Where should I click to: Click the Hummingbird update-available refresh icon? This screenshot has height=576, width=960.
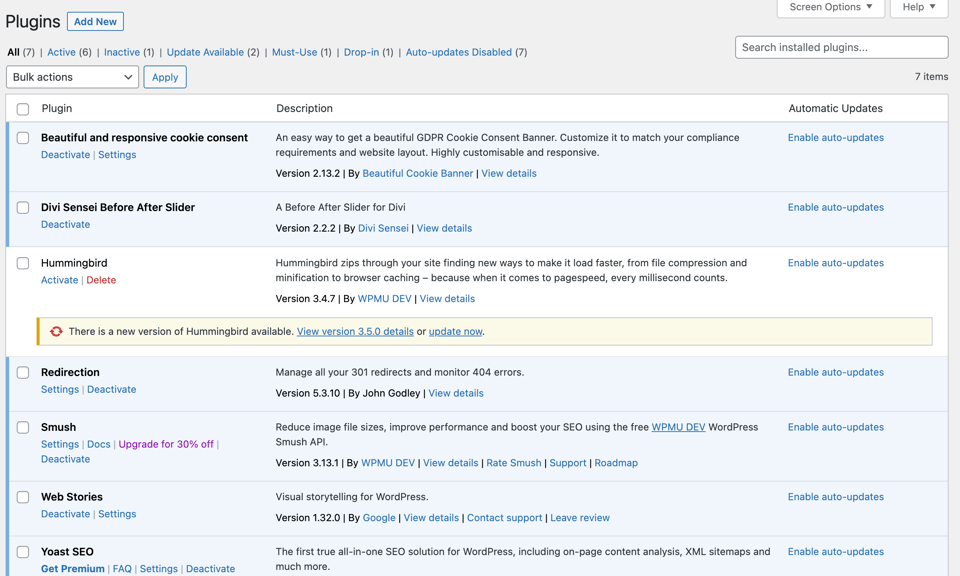pyautogui.click(x=56, y=331)
